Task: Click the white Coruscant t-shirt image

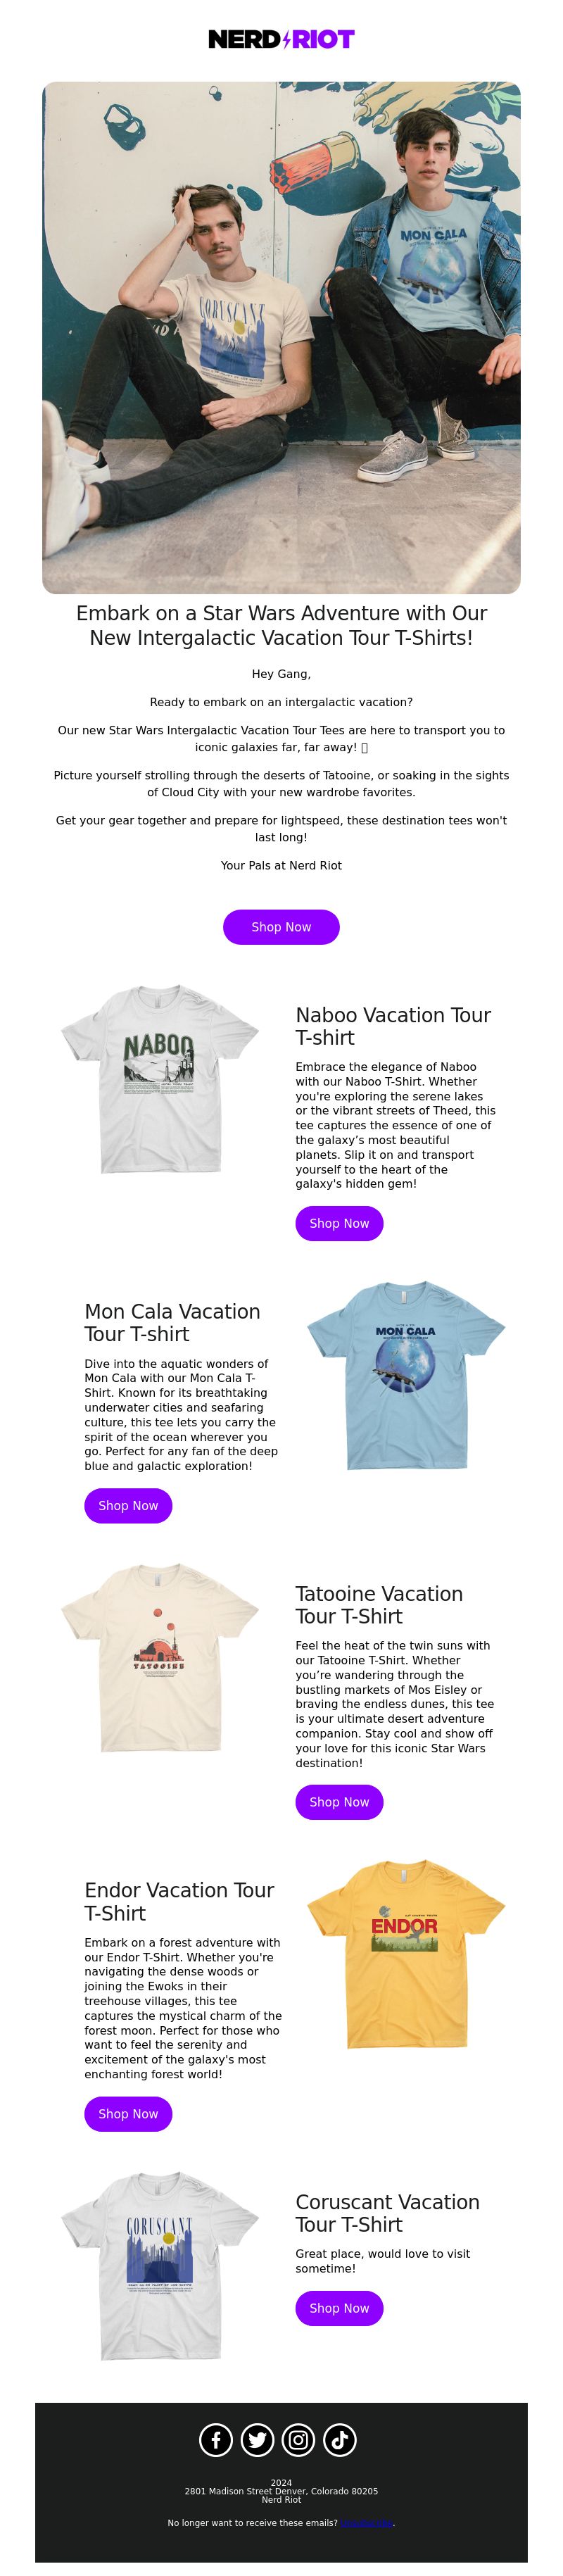Action: 160,2266
